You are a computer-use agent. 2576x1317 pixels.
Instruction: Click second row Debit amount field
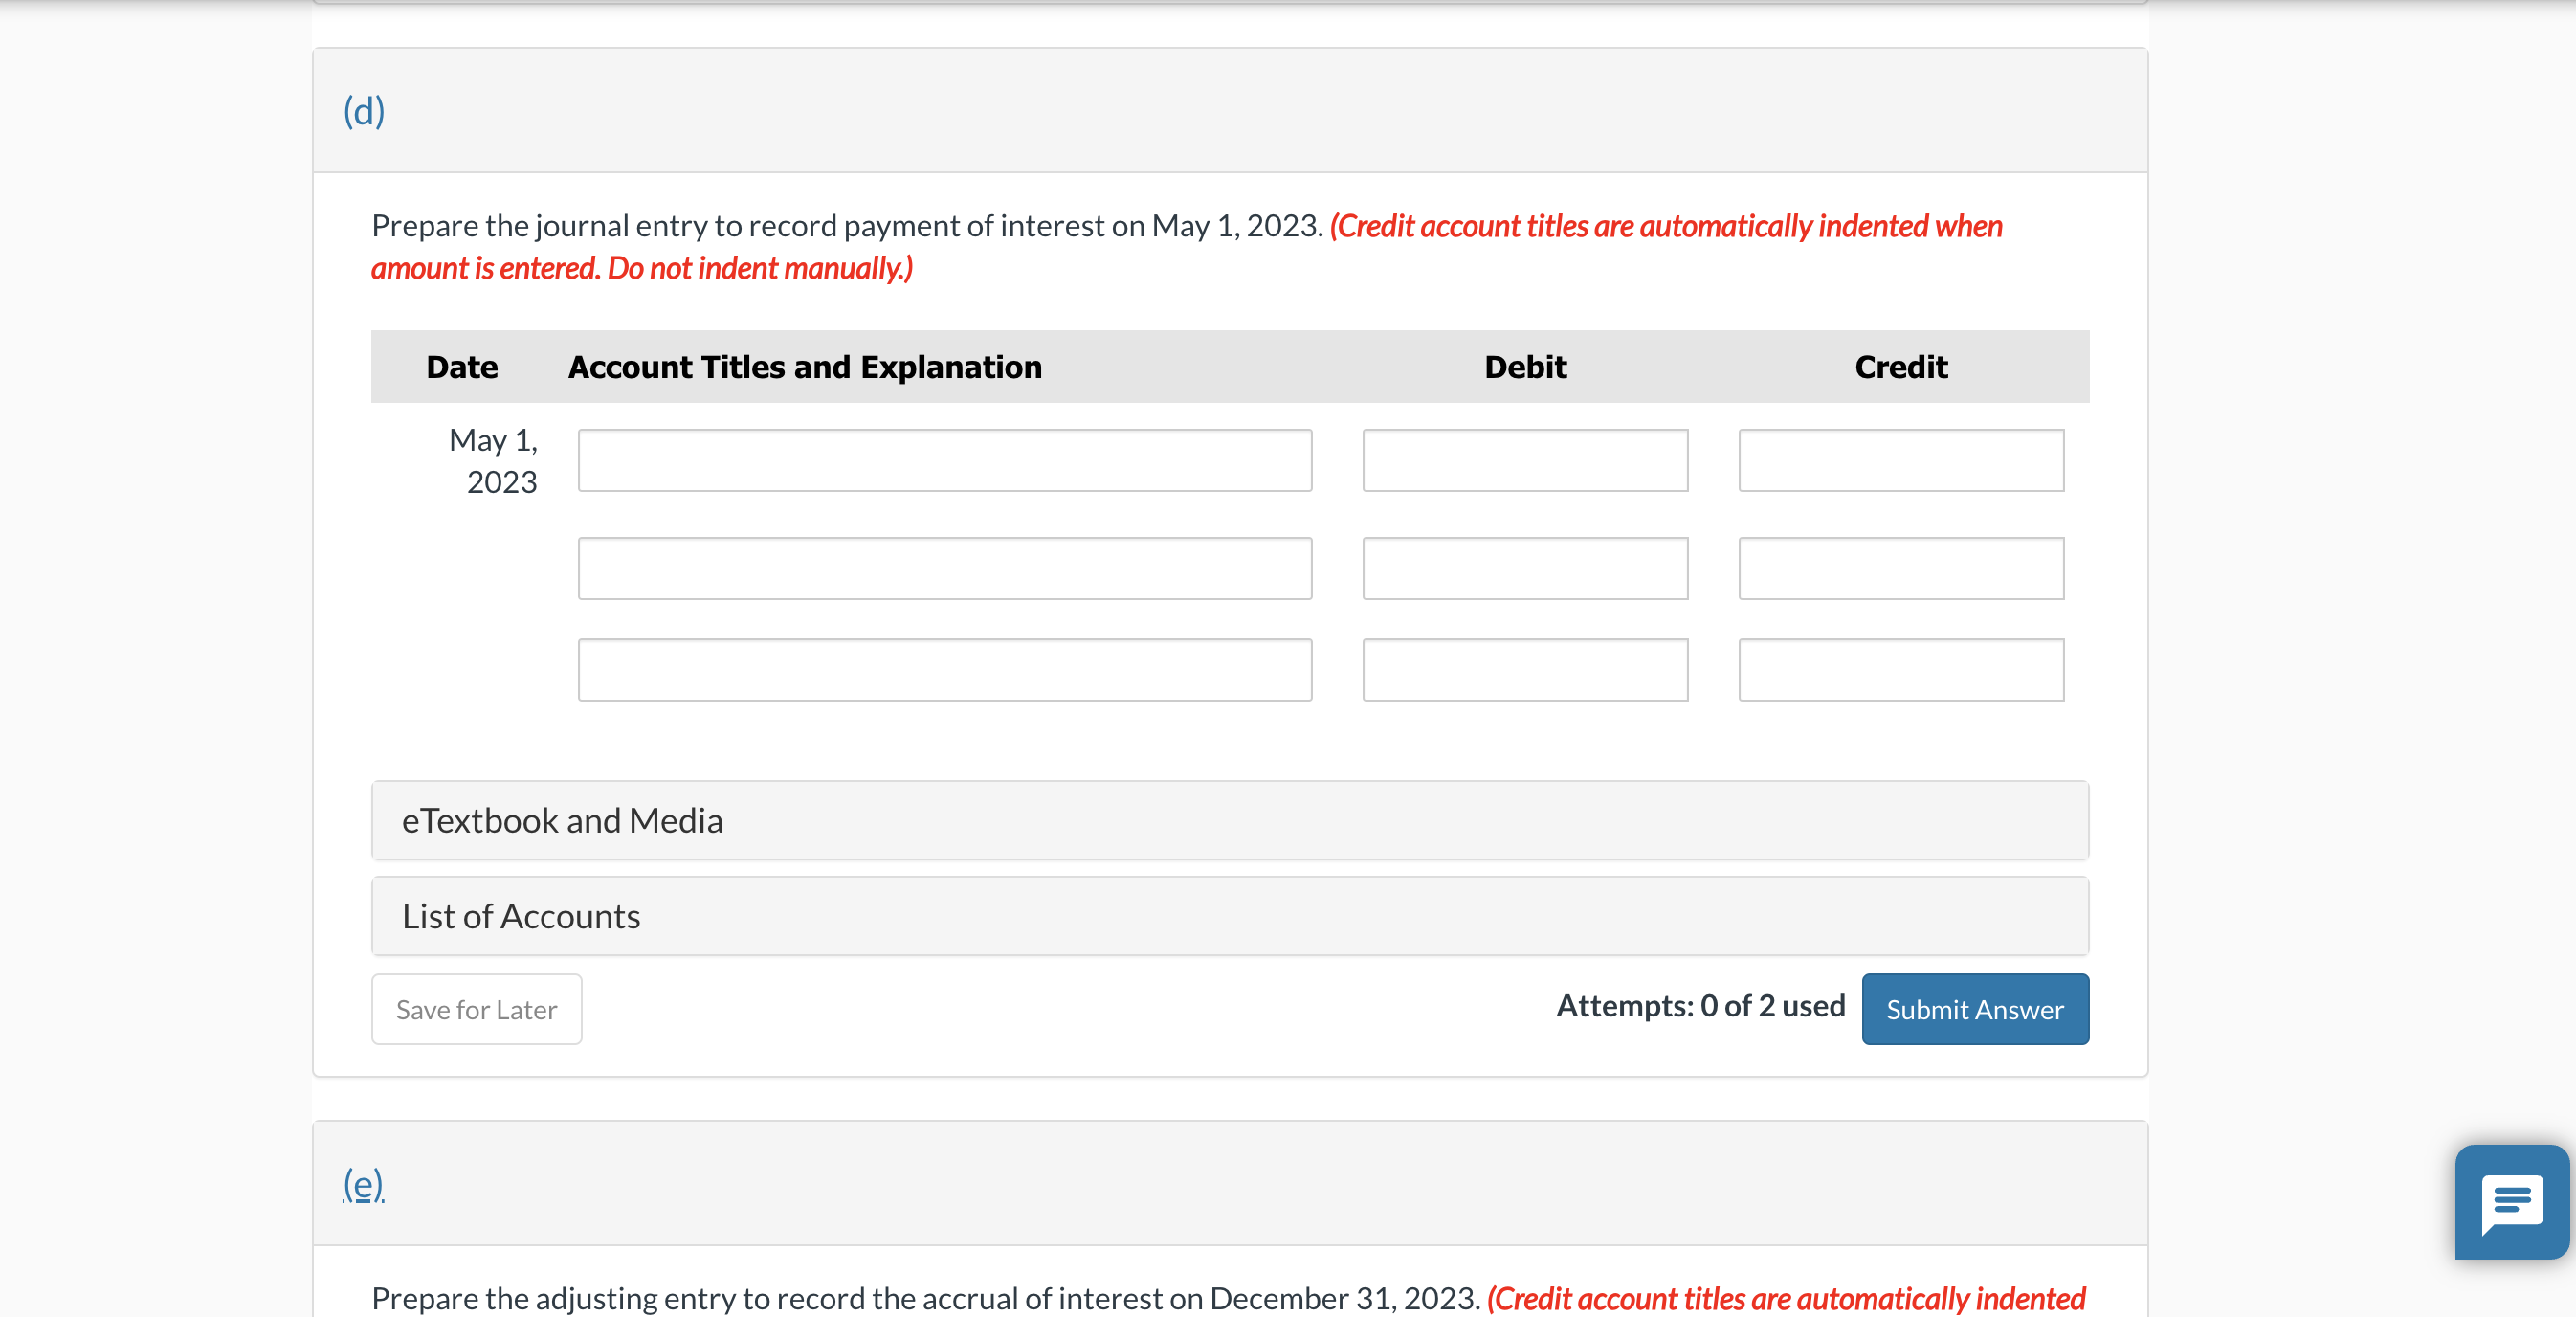pos(1525,568)
